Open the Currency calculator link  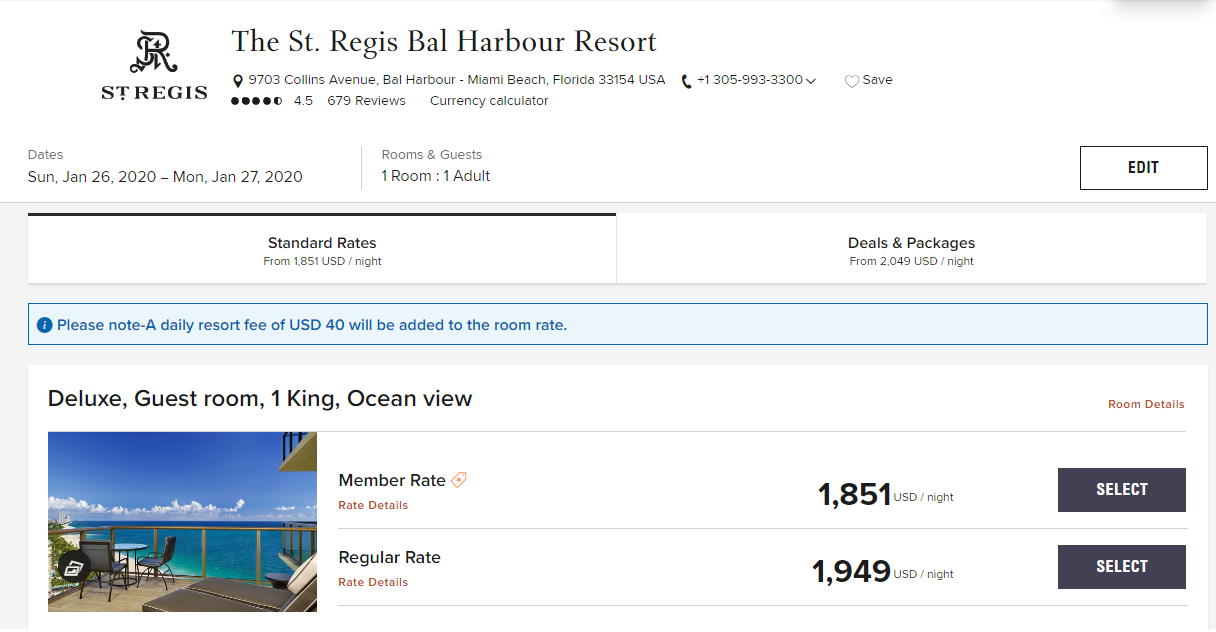click(x=489, y=101)
